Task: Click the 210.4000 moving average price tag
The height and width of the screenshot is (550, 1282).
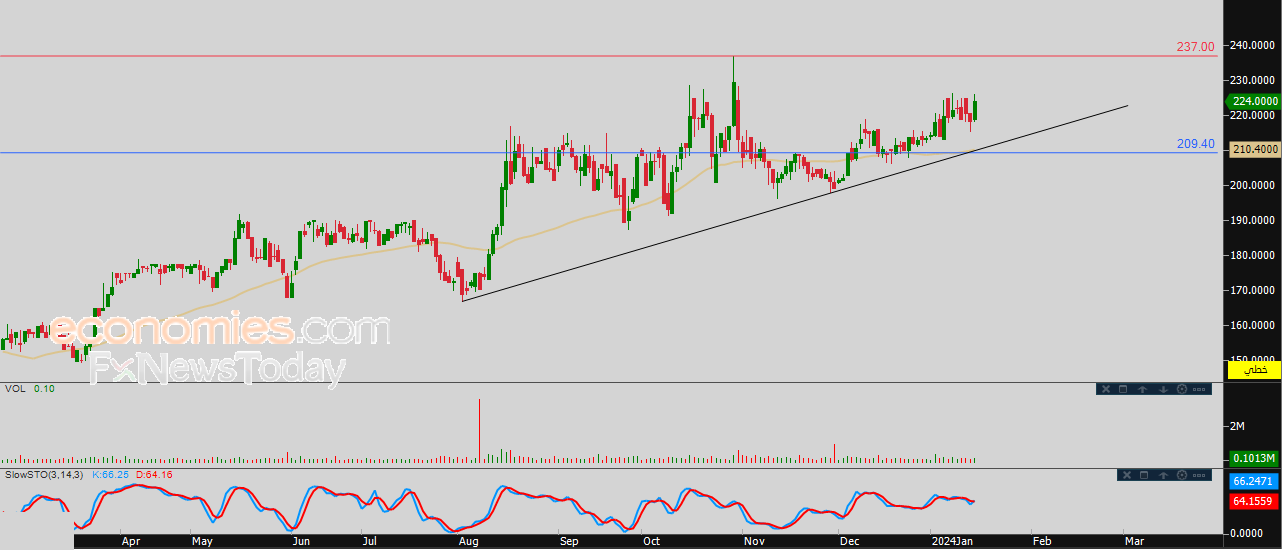Action: click(x=1254, y=149)
